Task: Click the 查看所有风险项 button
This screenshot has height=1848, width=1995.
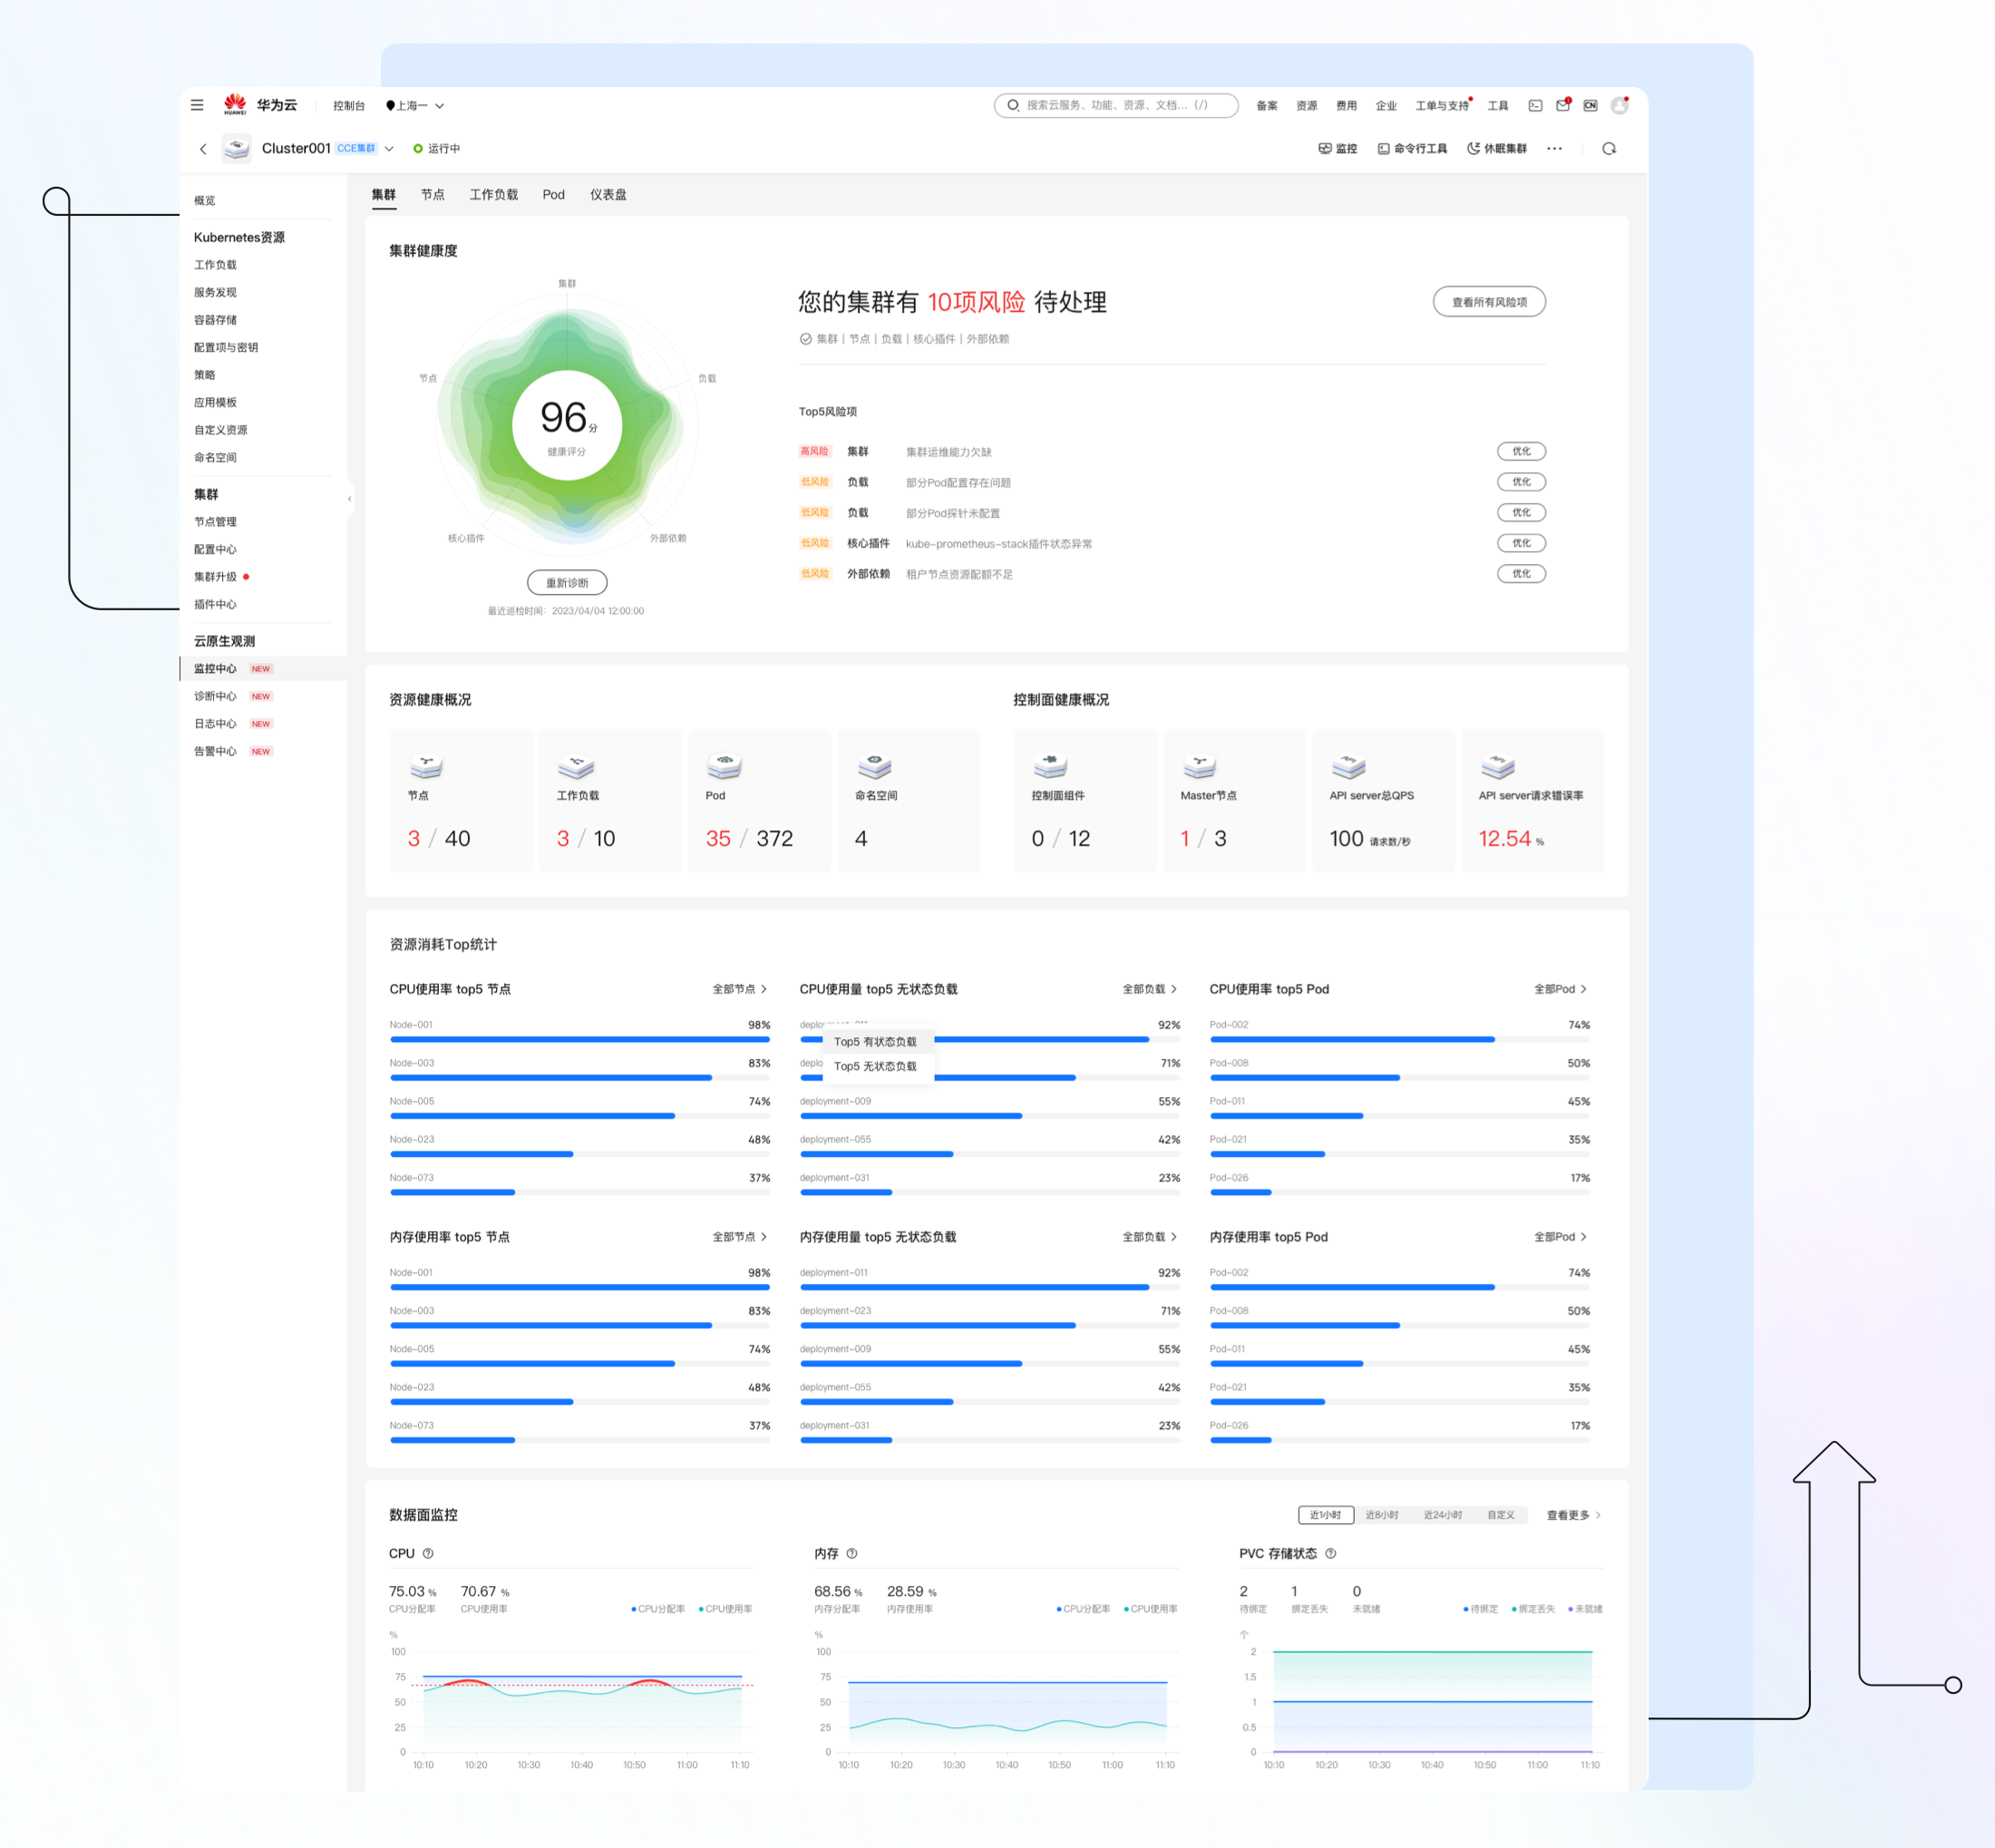Action: [1488, 302]
